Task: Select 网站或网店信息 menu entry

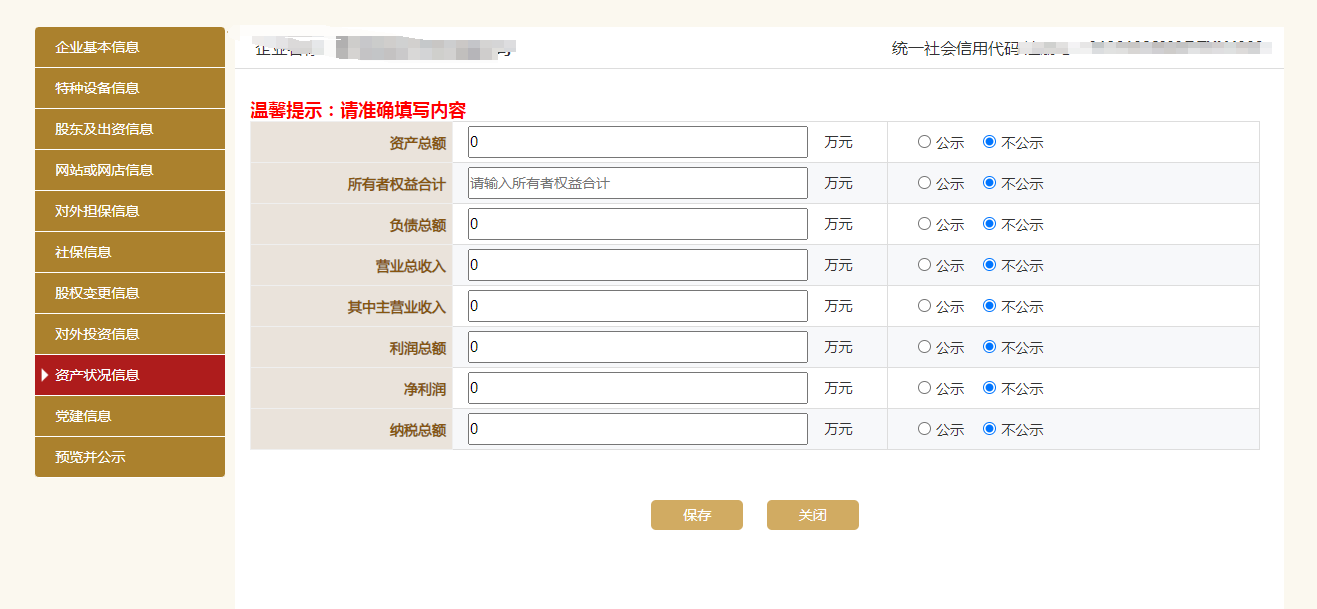Action: pos(130,170)
